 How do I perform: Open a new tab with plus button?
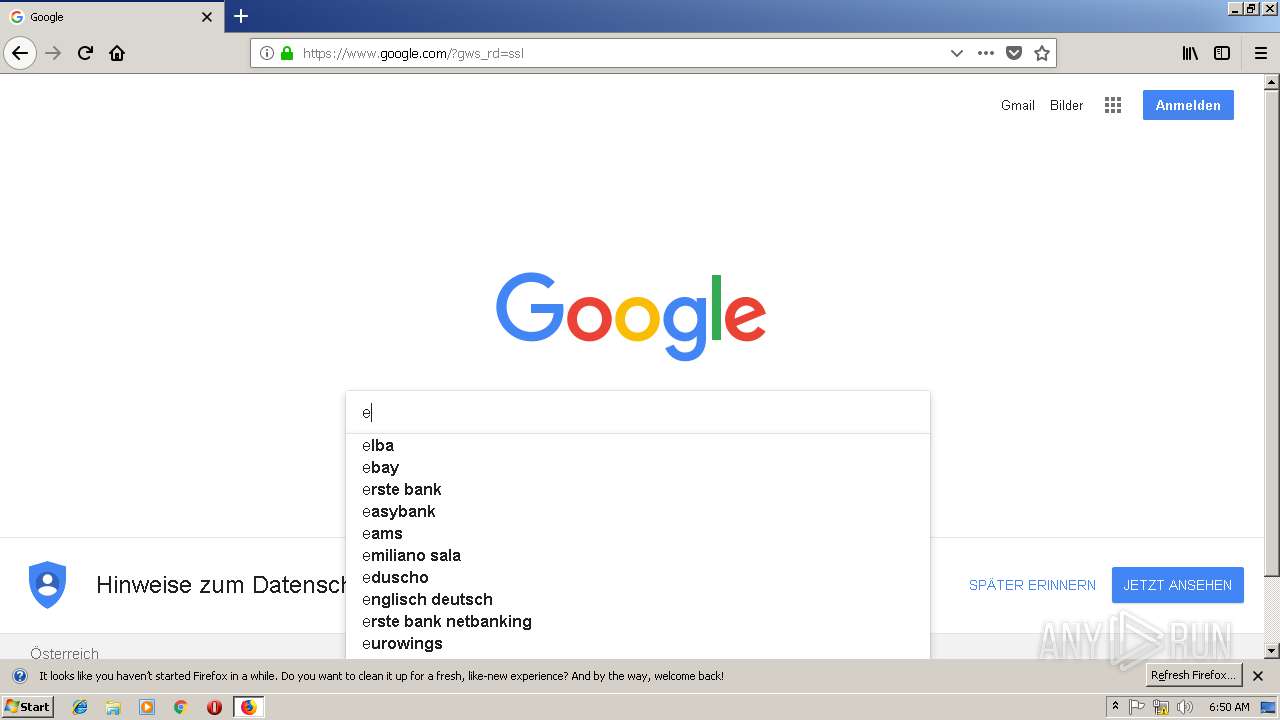coord(241,16)
